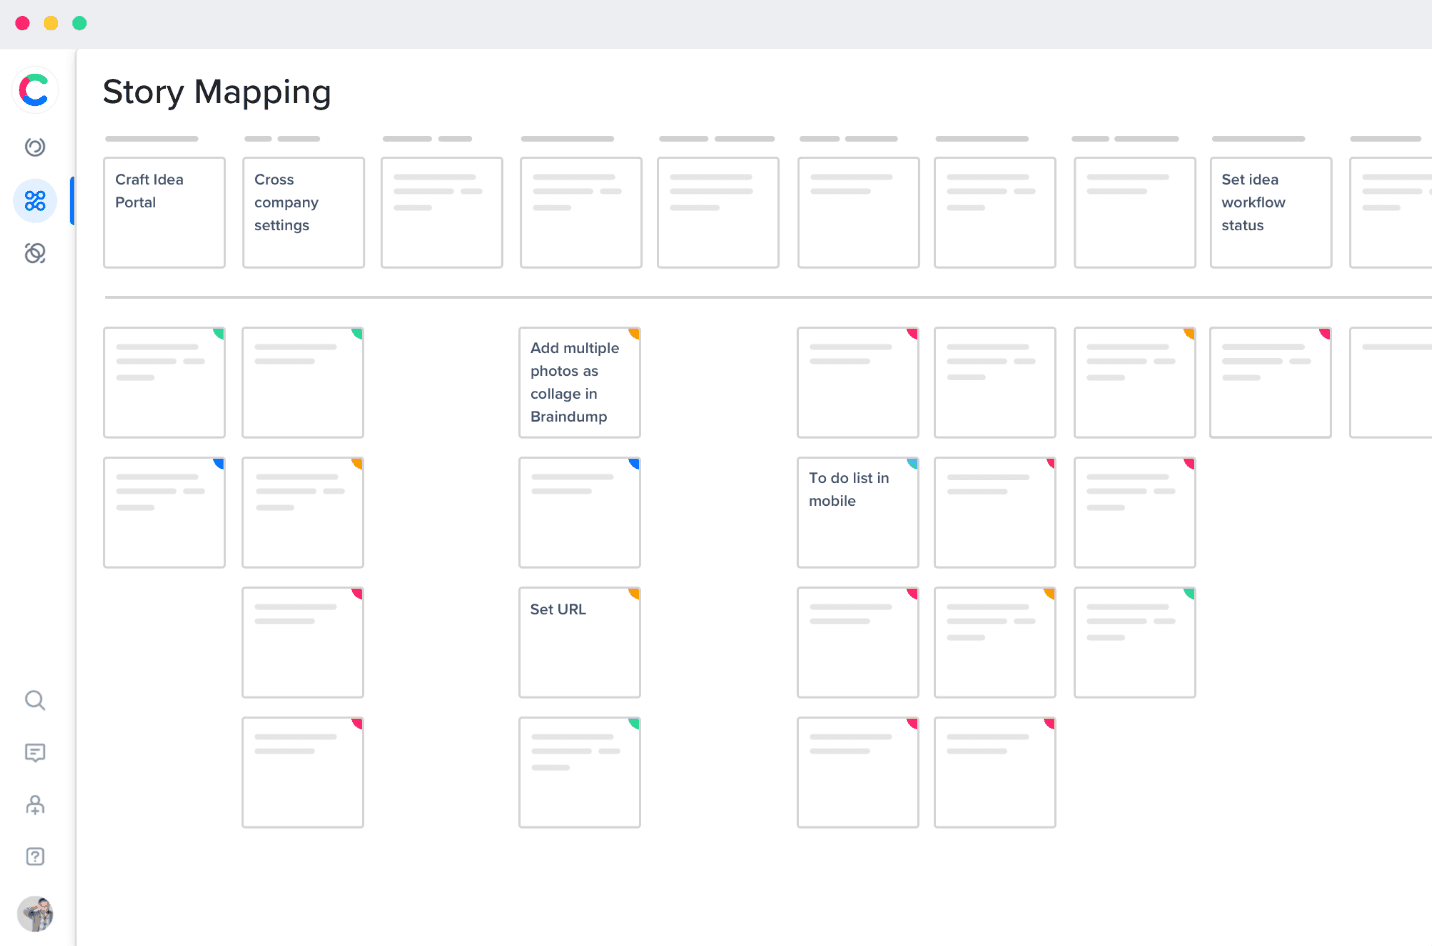Click orange tag on Add multiple photos card
The height and width of the screenshot is (946, 1432).
click(634, 333)
